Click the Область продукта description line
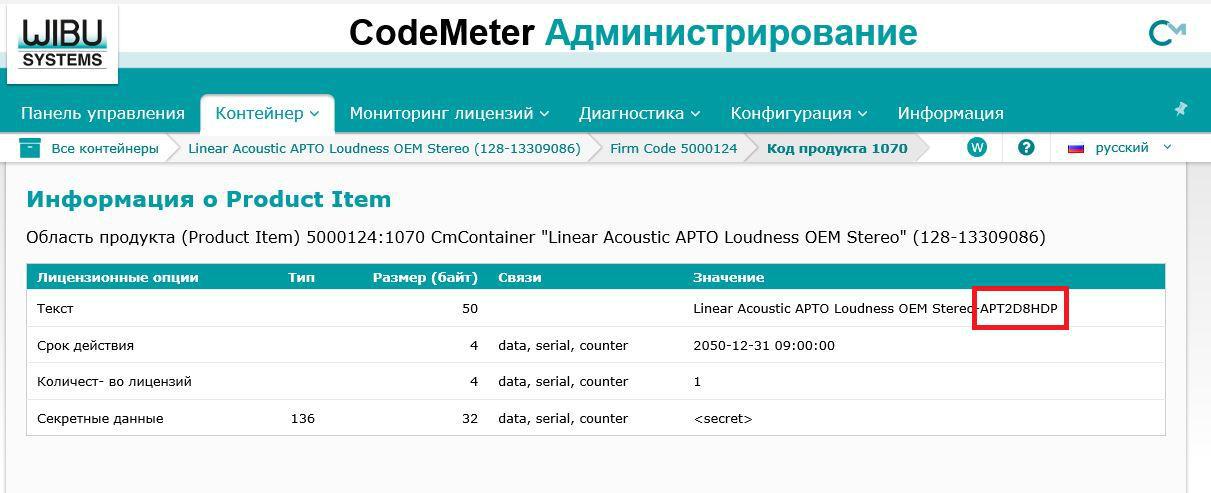This screenshot has height=493, width=1211. pos(535,237)
